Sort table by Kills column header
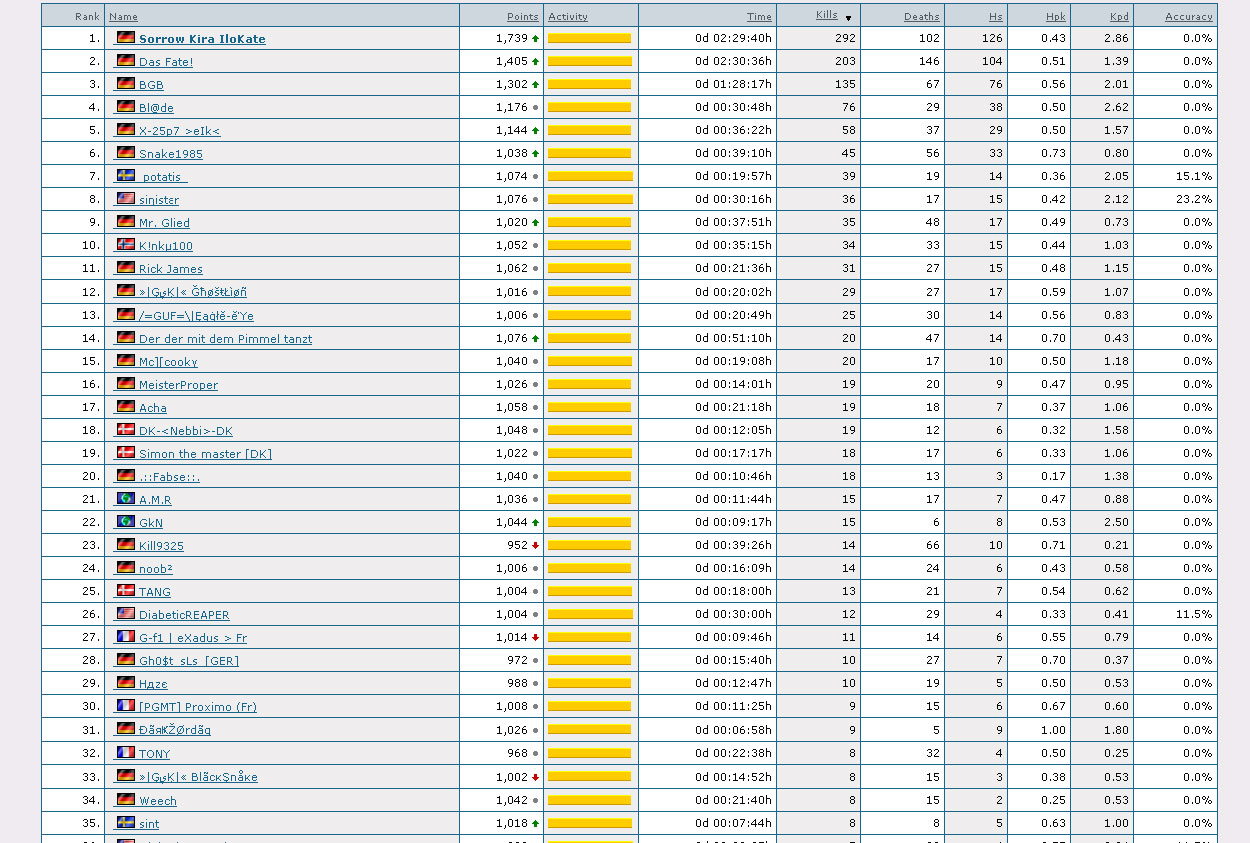This screenshot has width=1250, height=843. pos(825,15)
